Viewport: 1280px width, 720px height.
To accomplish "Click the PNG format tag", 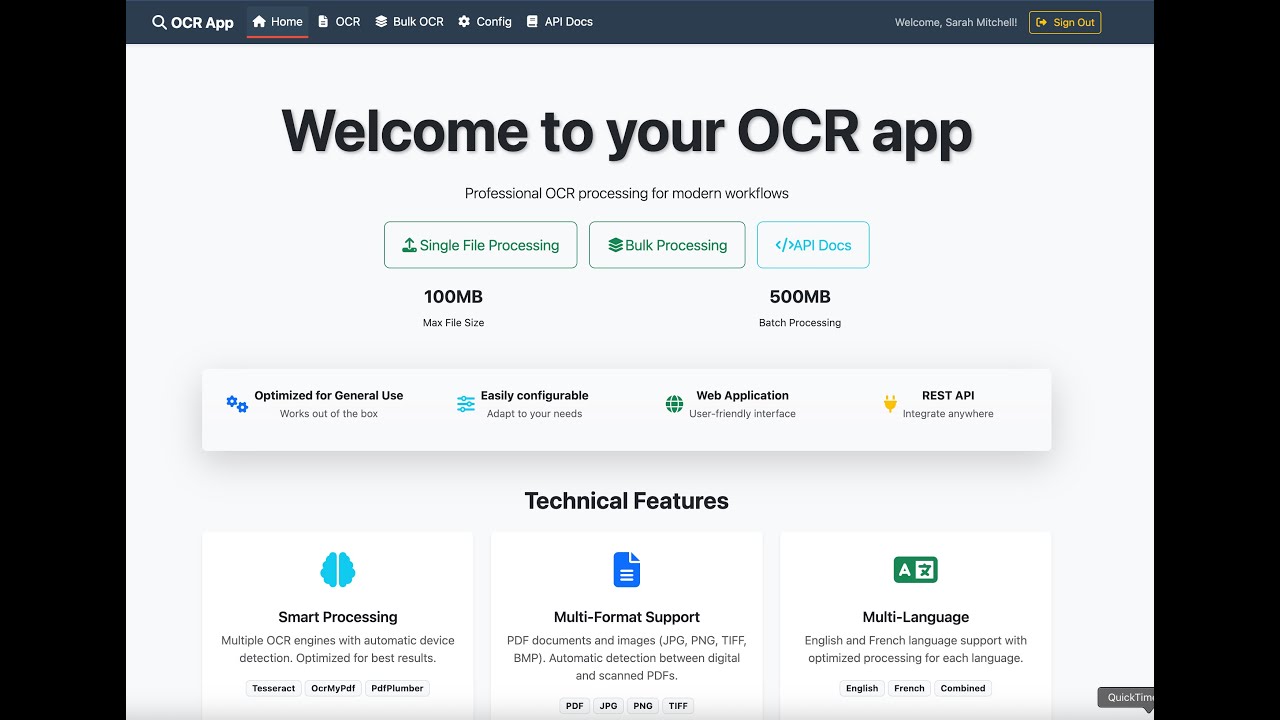I will click(x=643, y=706).
